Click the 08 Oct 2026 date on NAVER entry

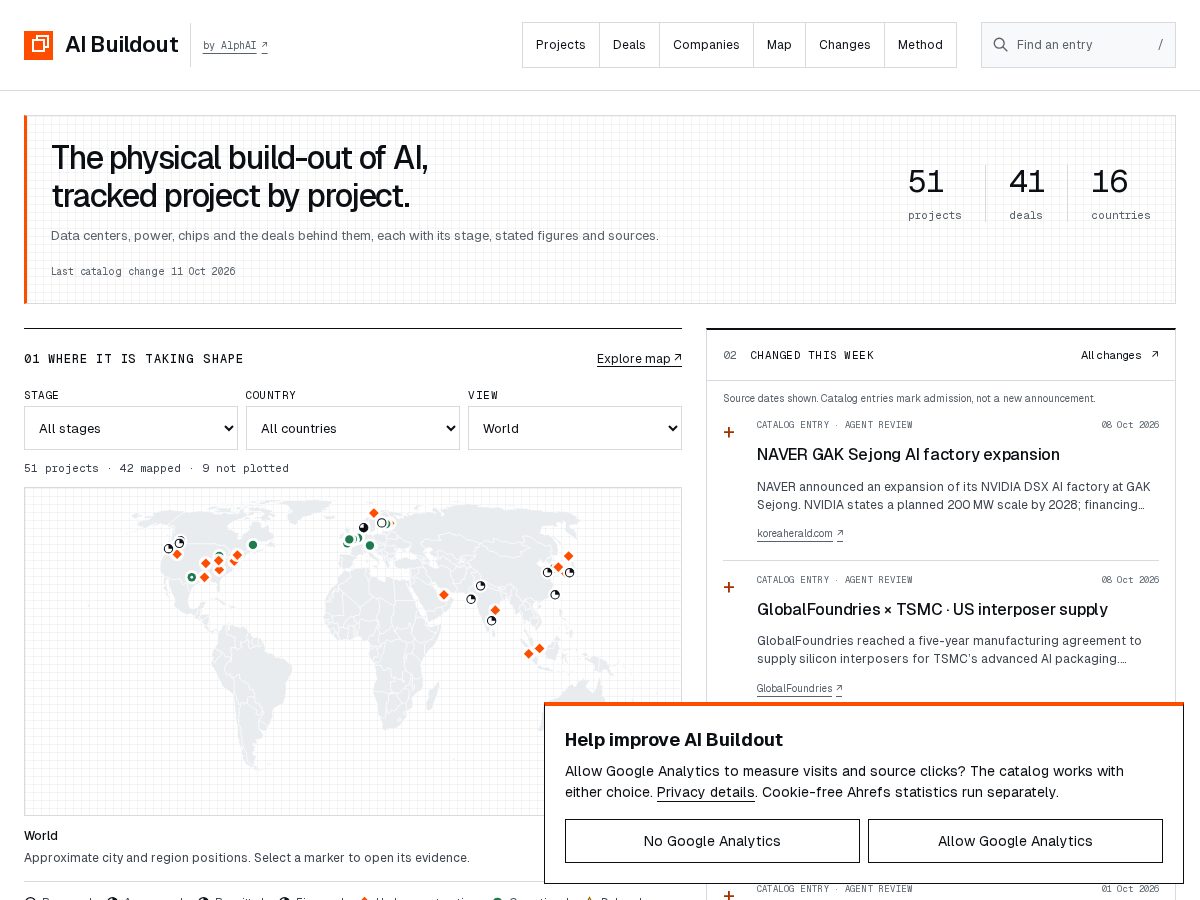[1130, 425]
